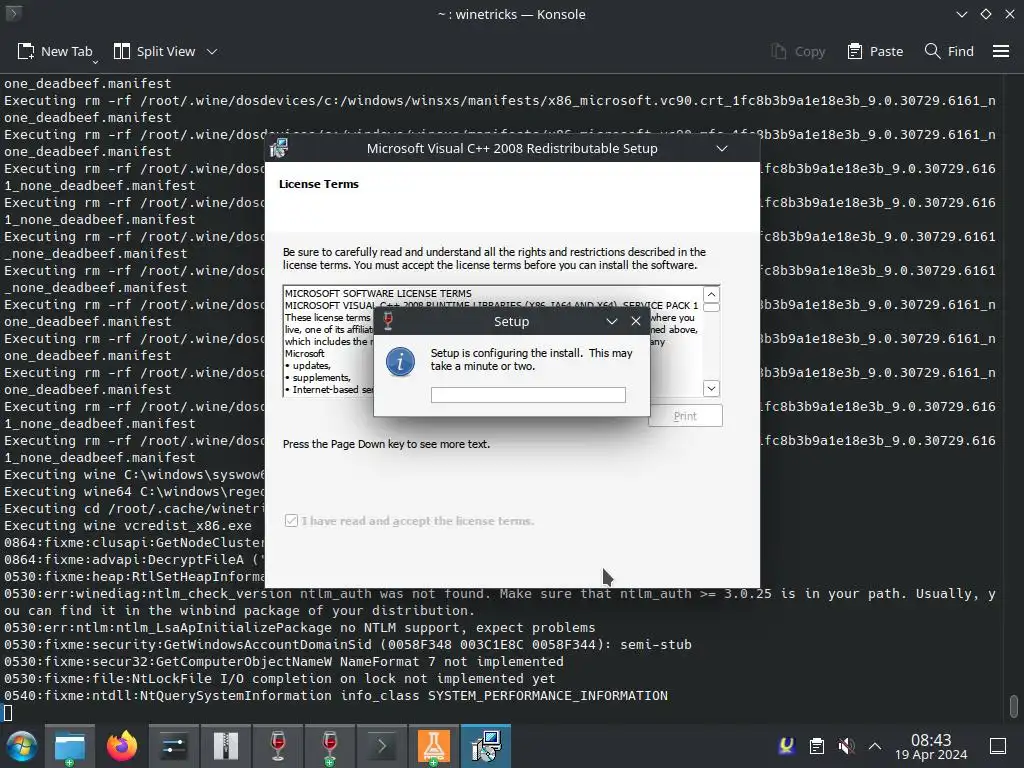Click the wine glass icon in Setup dialog title

[x=388, y=321]
